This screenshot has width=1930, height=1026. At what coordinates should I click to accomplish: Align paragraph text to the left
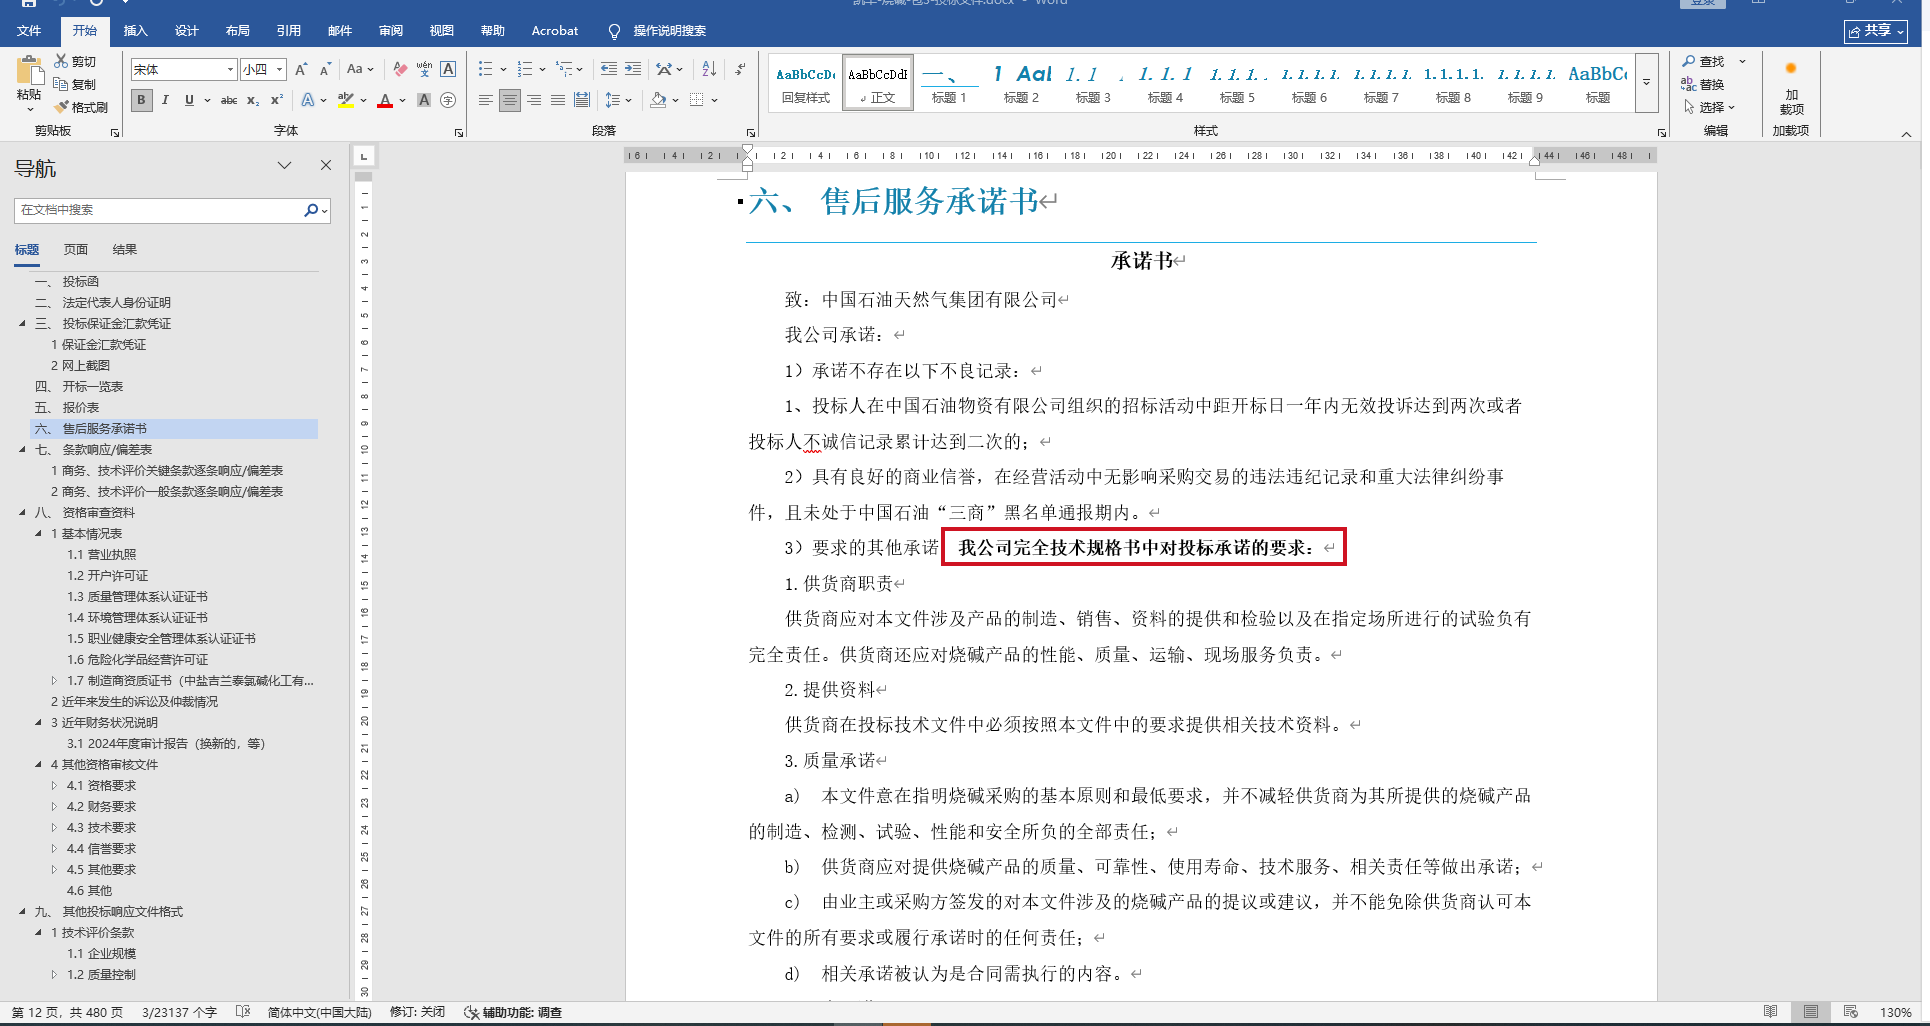(x=486, y=100)
